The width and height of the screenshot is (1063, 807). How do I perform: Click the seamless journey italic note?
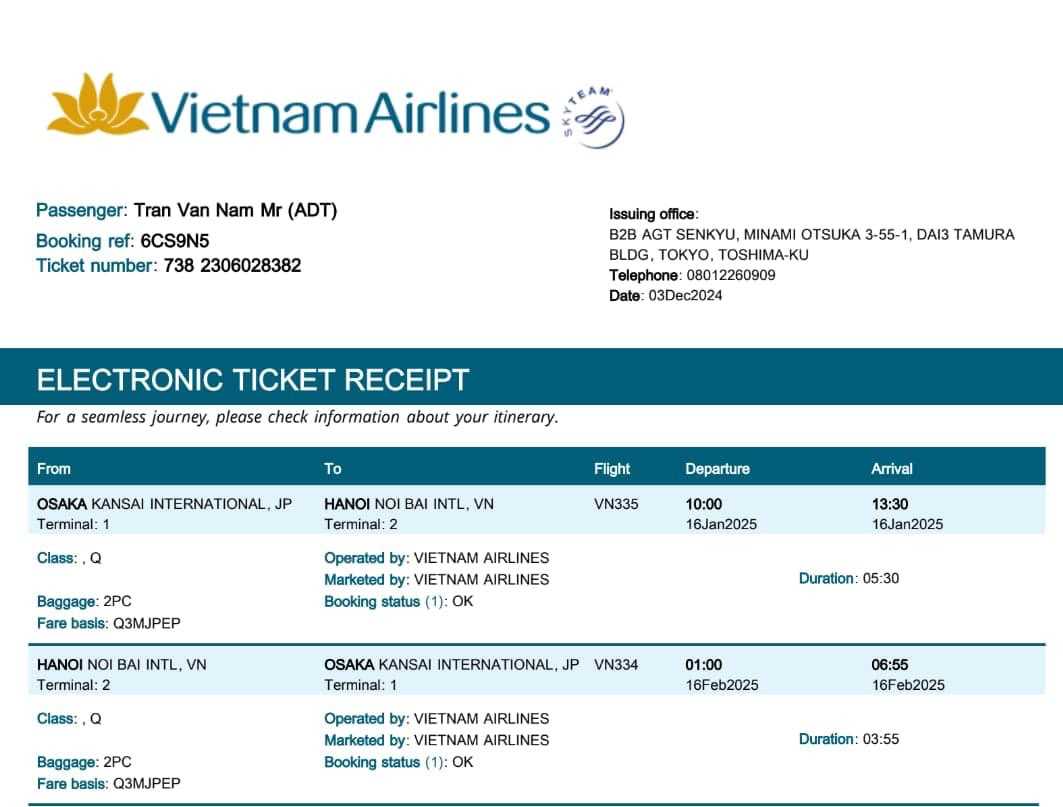(297, 417)
